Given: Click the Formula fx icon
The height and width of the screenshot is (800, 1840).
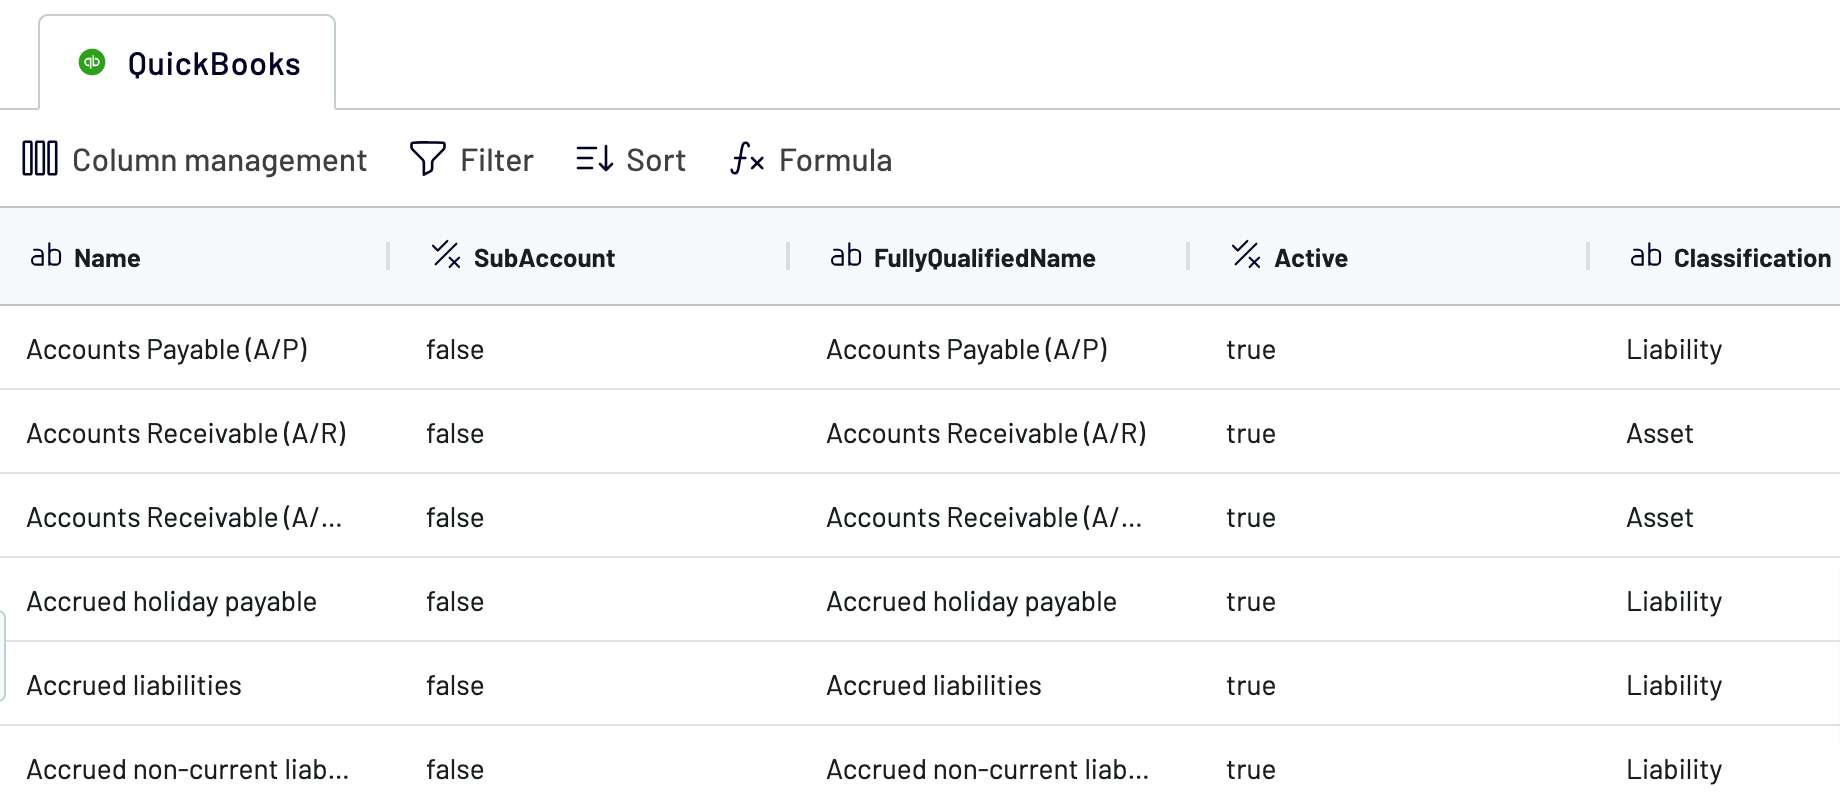Looking at the screenshot, I should pos(747,158).
